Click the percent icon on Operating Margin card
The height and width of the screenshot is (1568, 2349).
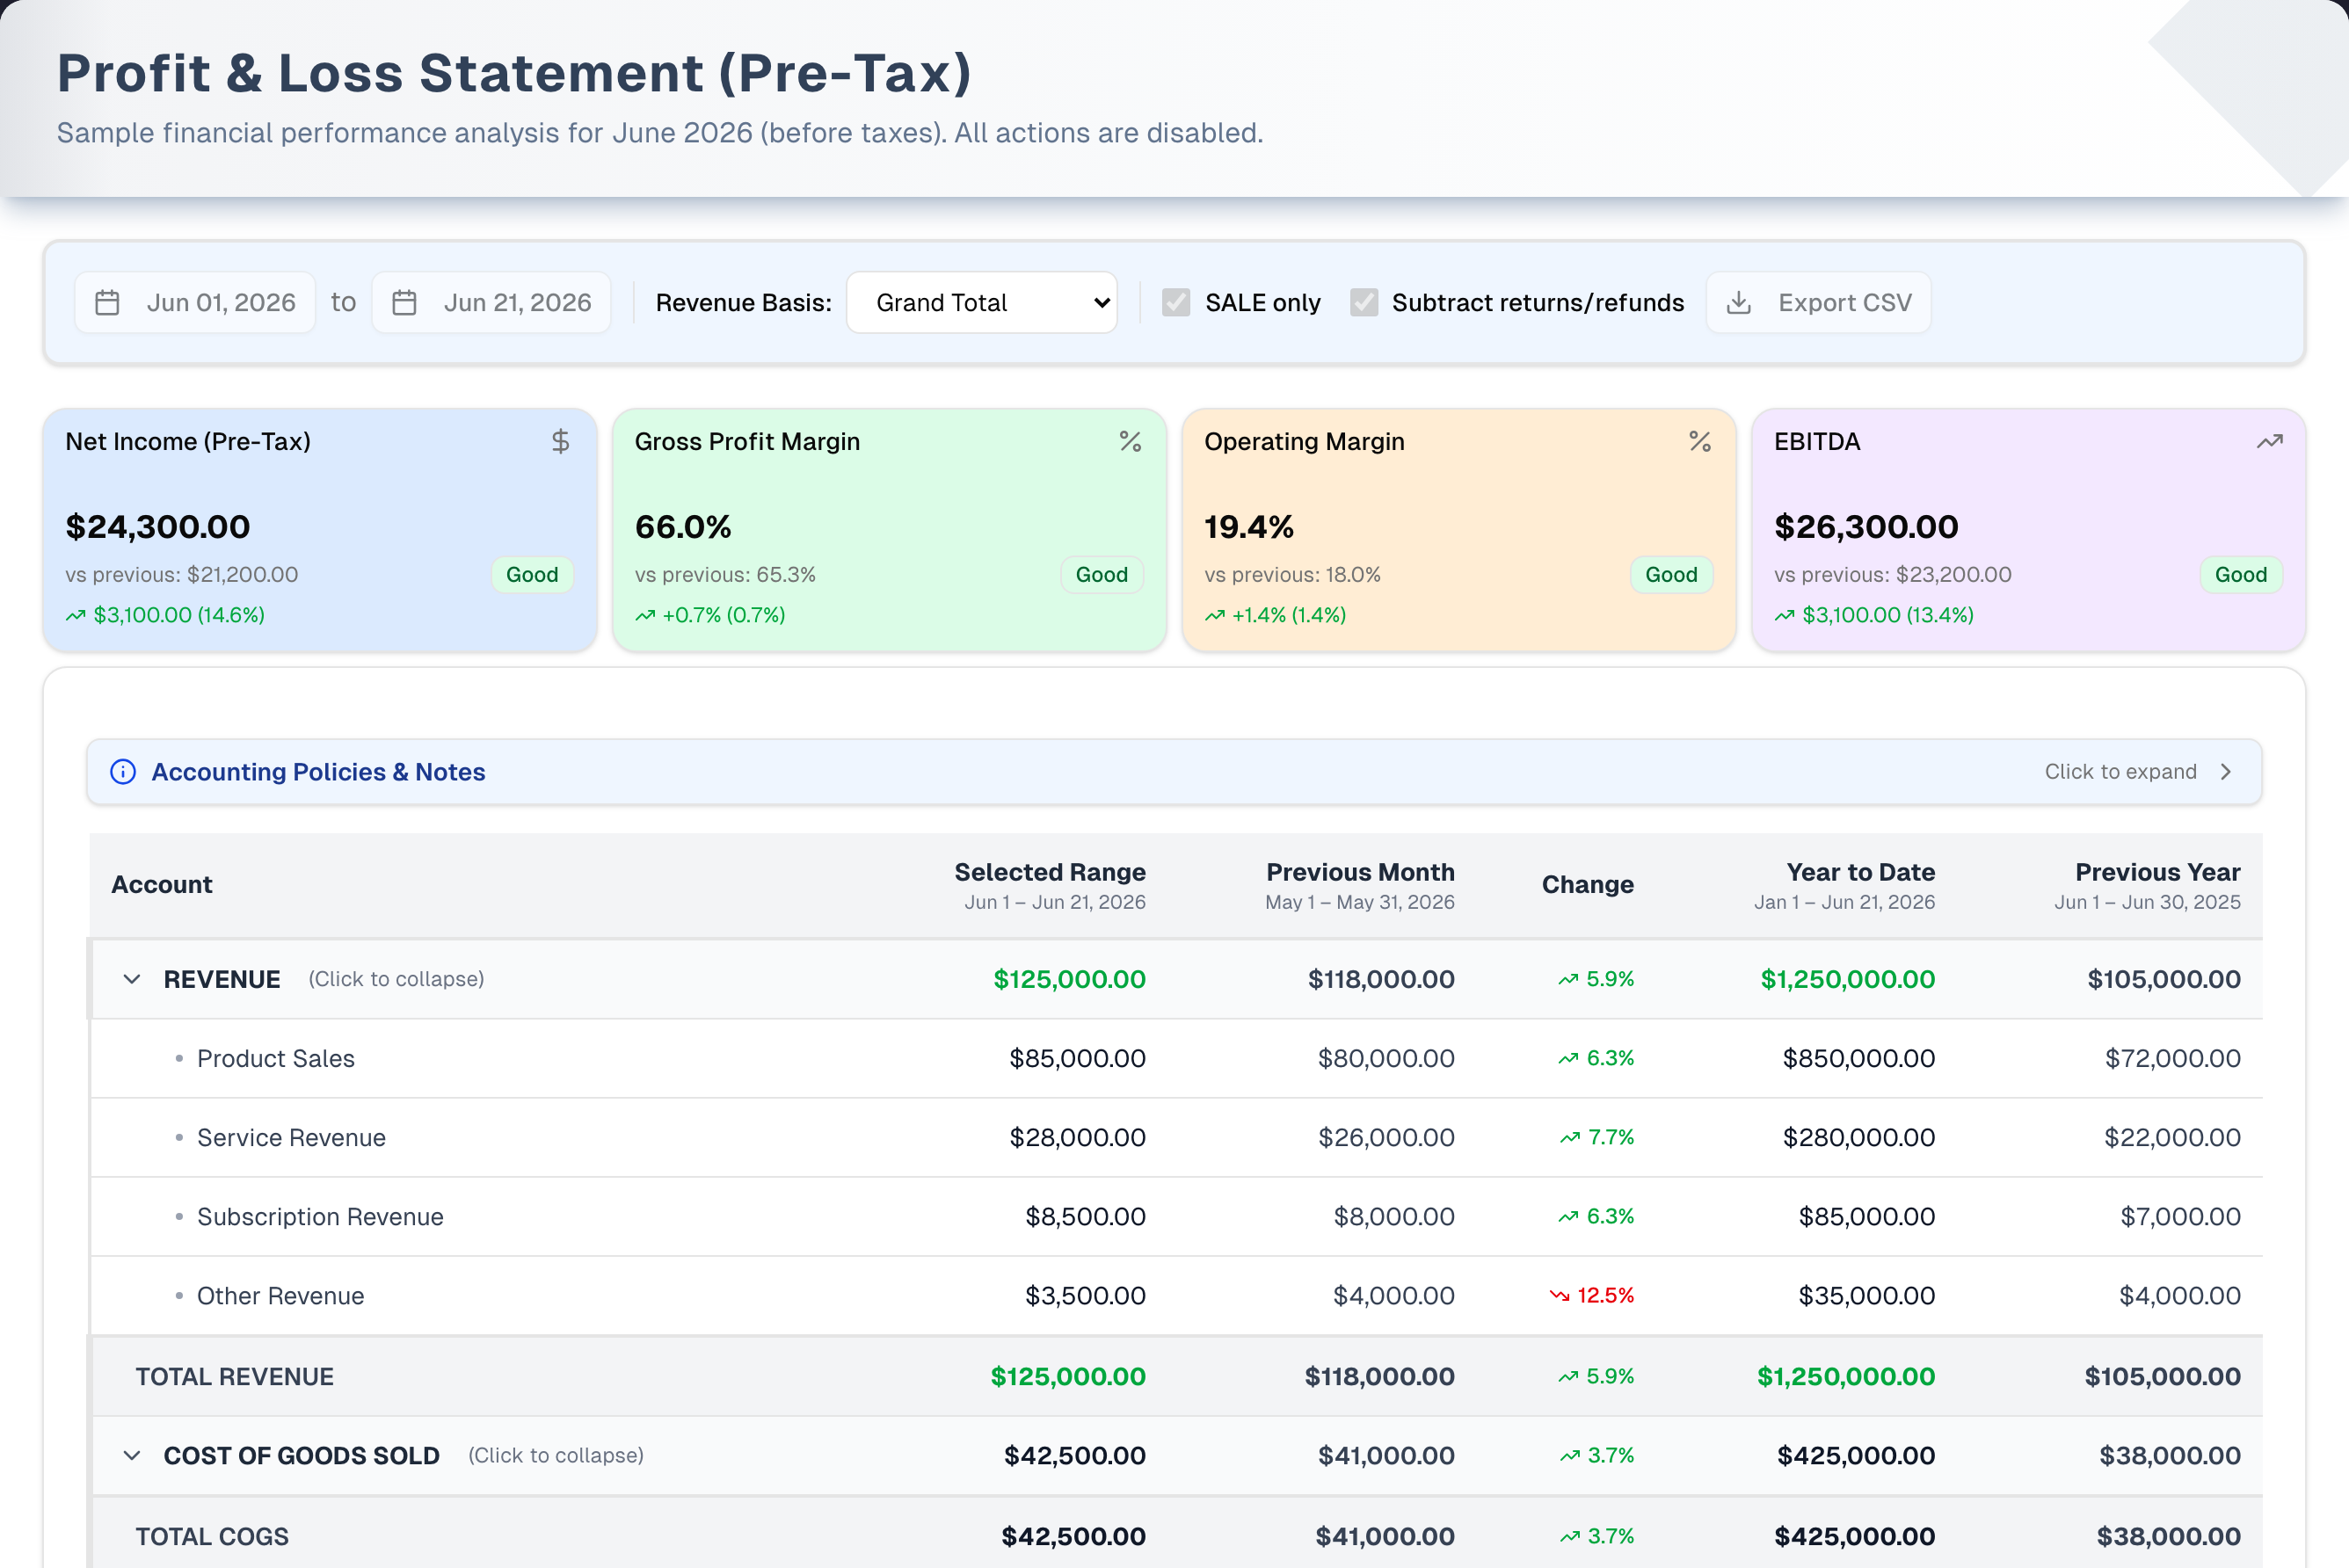1699,441
